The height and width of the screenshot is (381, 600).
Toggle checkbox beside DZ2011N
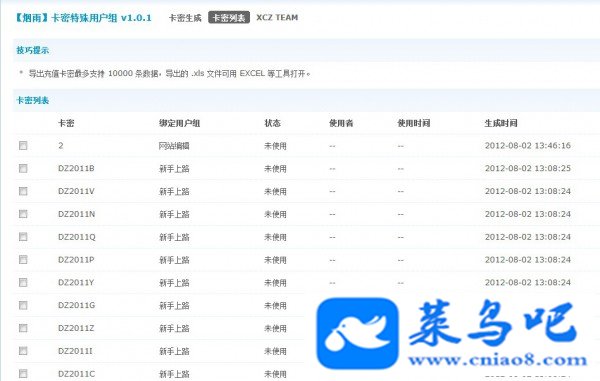click(23, 214)
